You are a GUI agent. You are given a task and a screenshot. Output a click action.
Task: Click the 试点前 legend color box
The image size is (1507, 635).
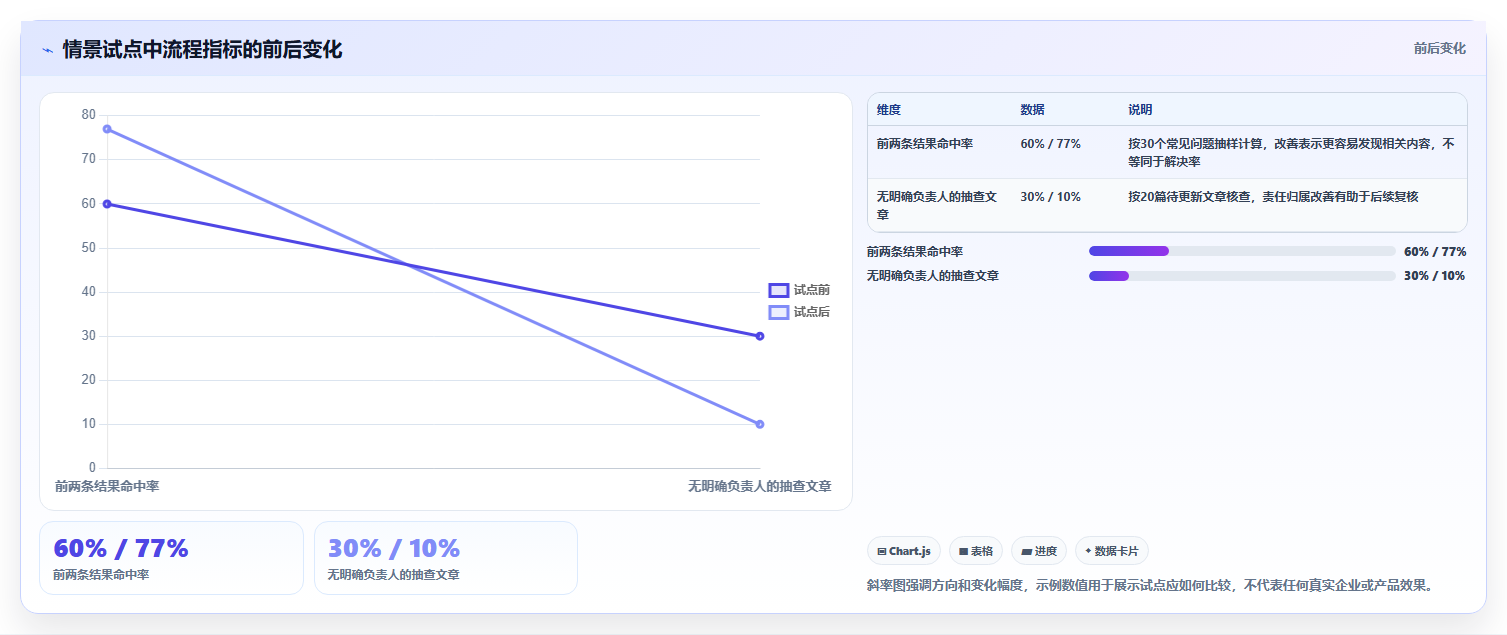779,290
